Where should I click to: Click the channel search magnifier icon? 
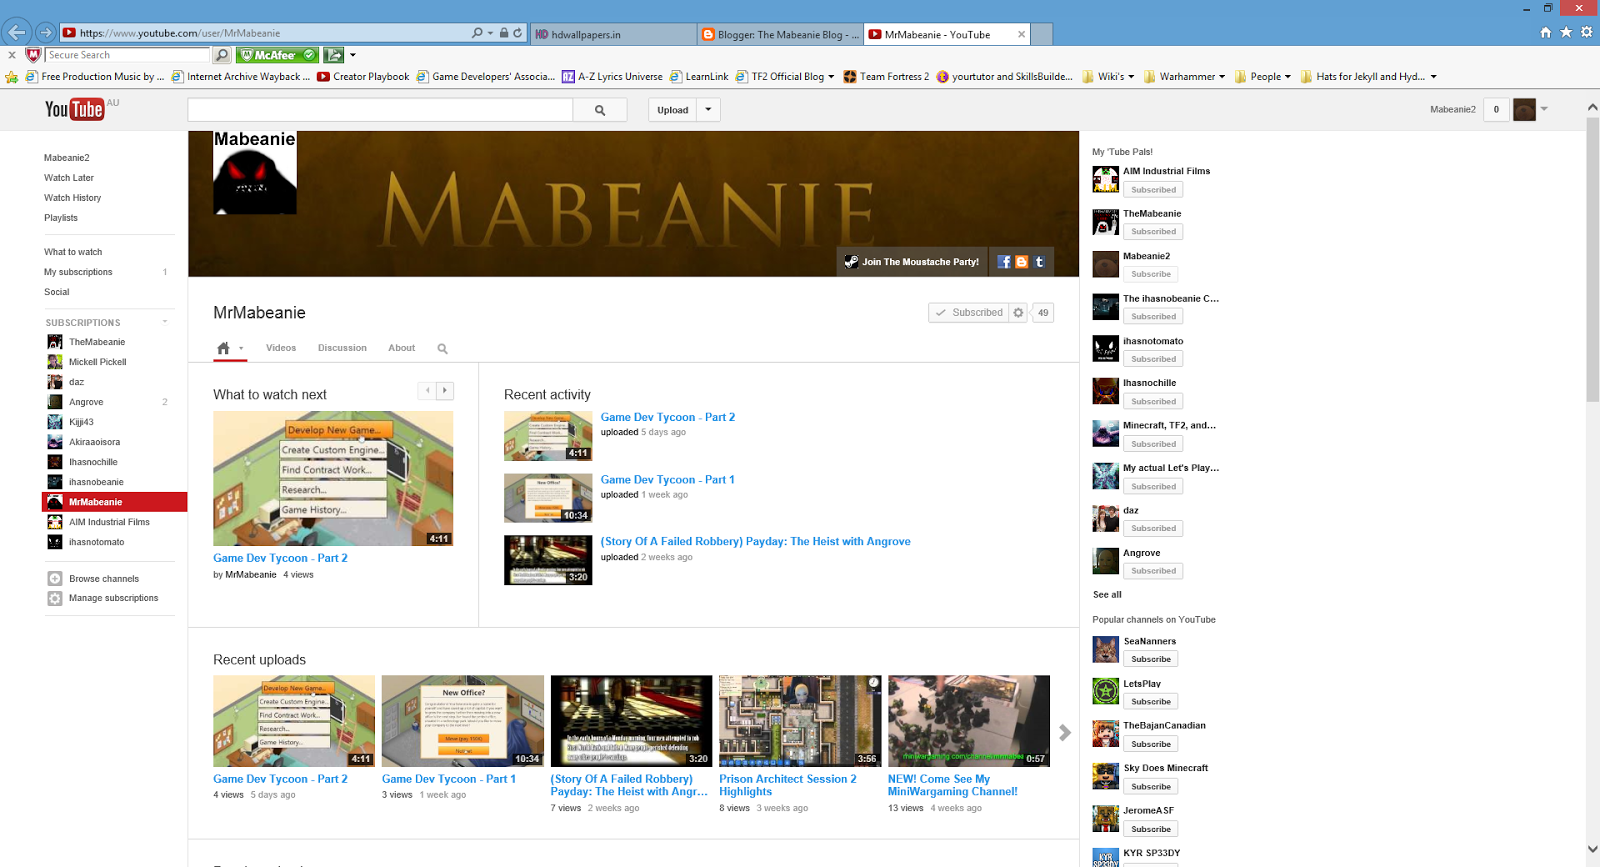442,349
